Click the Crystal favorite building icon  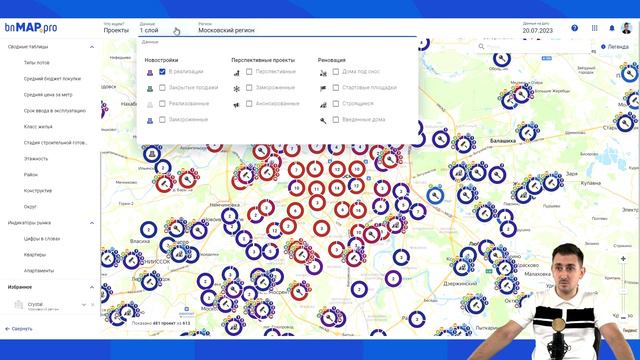pyautogui.click(x=18, y=304)
